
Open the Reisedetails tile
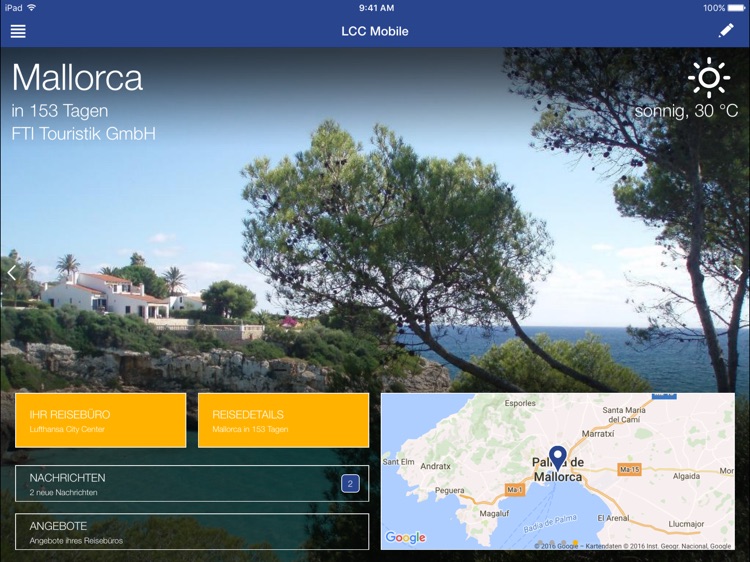pyautogui.click(x=283, y=420)
